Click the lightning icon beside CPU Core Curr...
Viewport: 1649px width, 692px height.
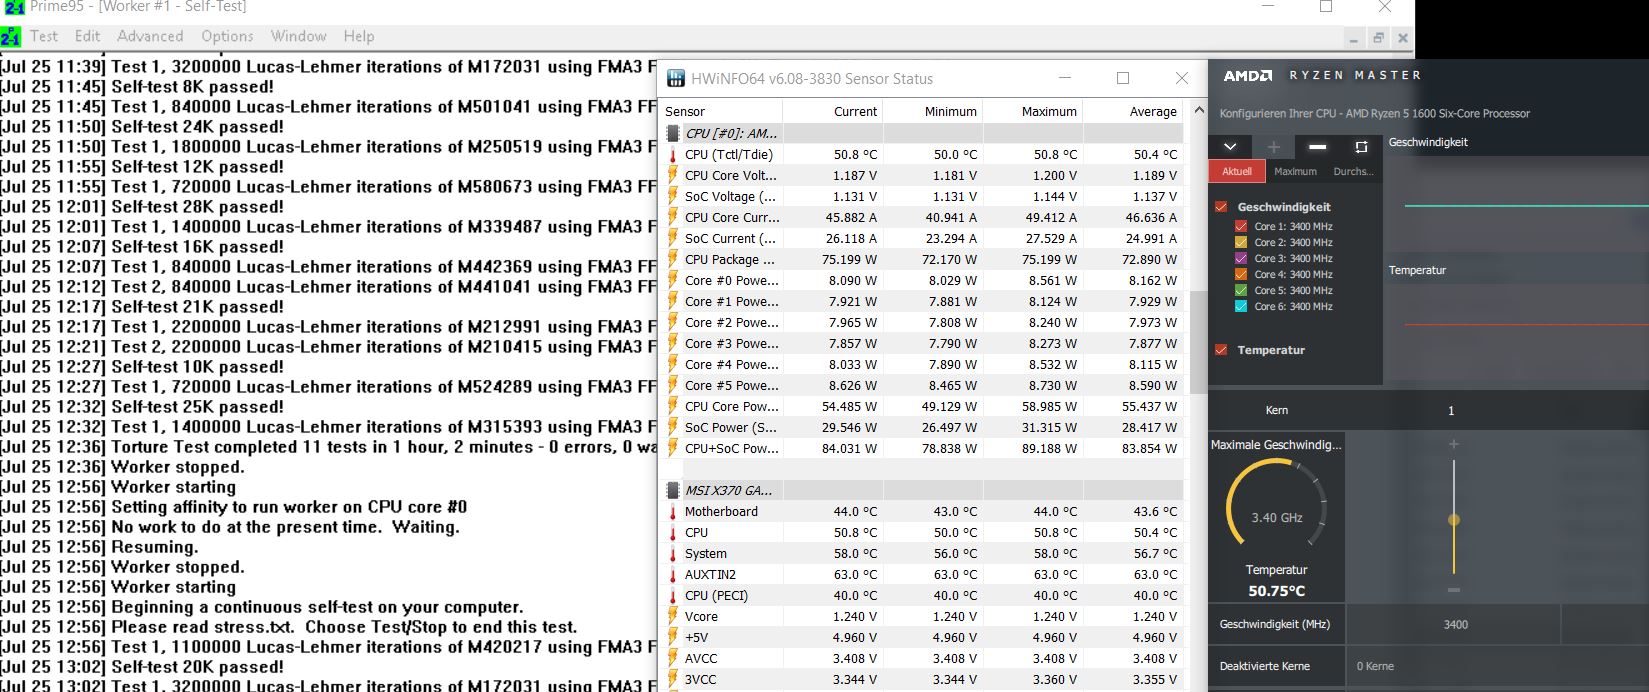click(x=673, y=217)
